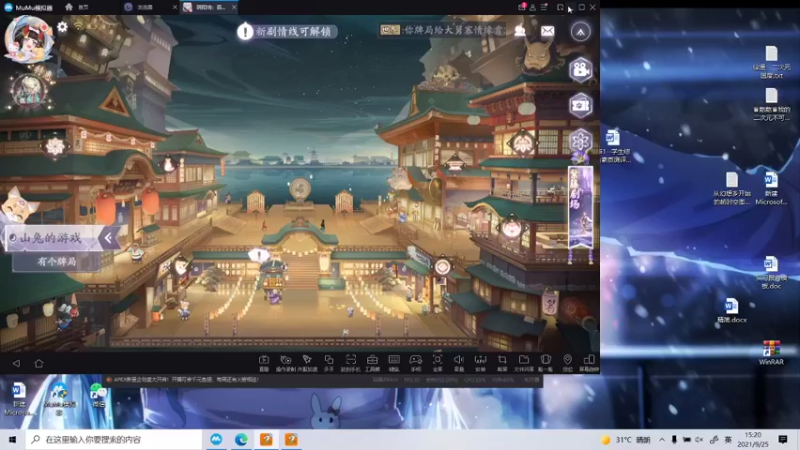Open the toolbox (工具箱) icon
Viewport: 800px width, 450px height.
coord(372,363)
